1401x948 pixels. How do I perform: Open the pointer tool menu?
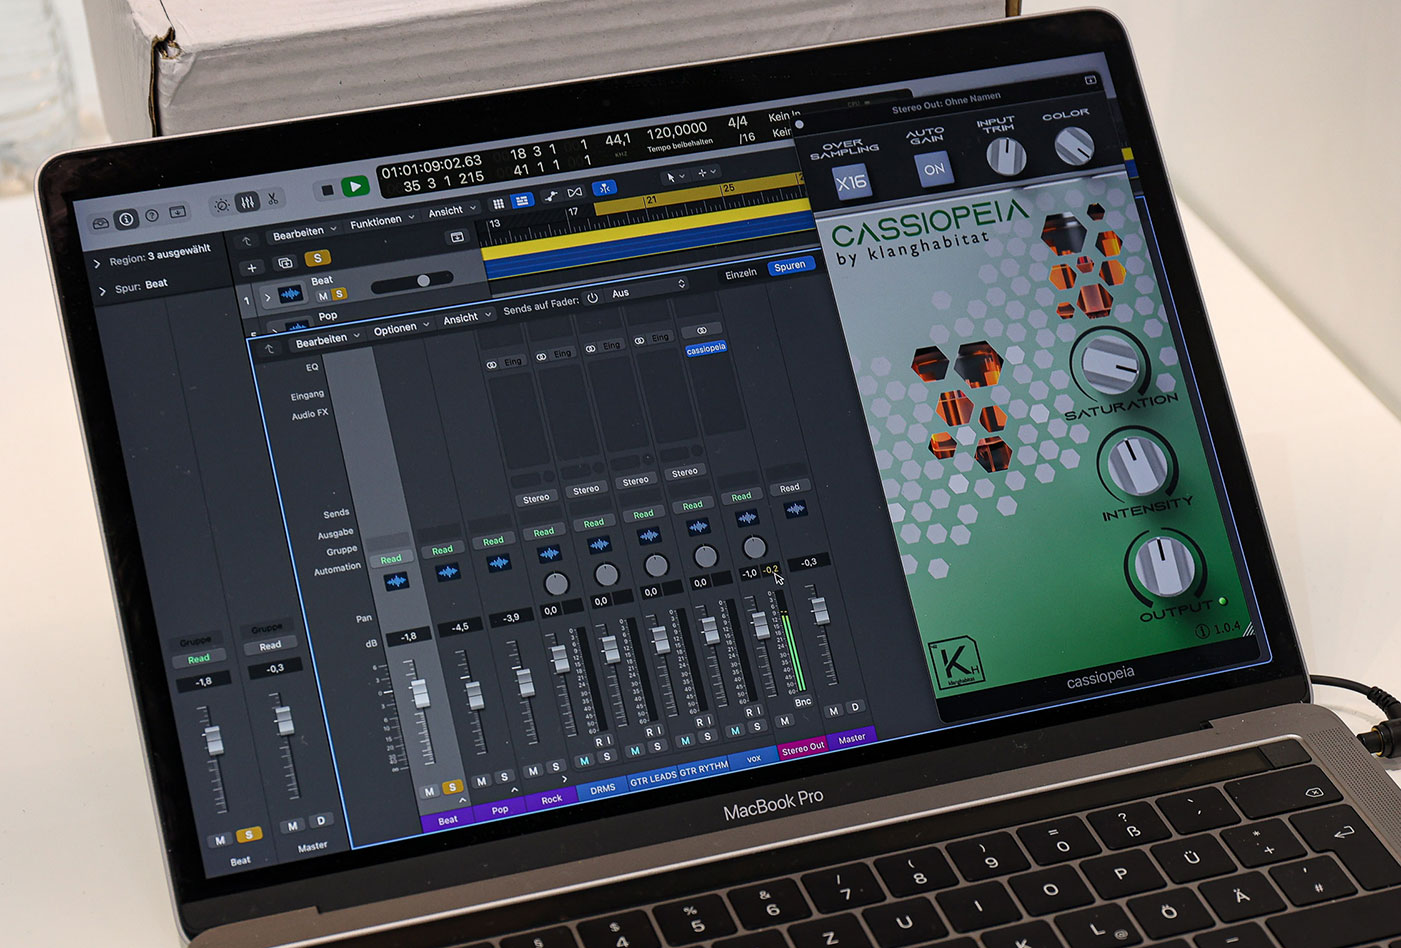tap(675, 177)
